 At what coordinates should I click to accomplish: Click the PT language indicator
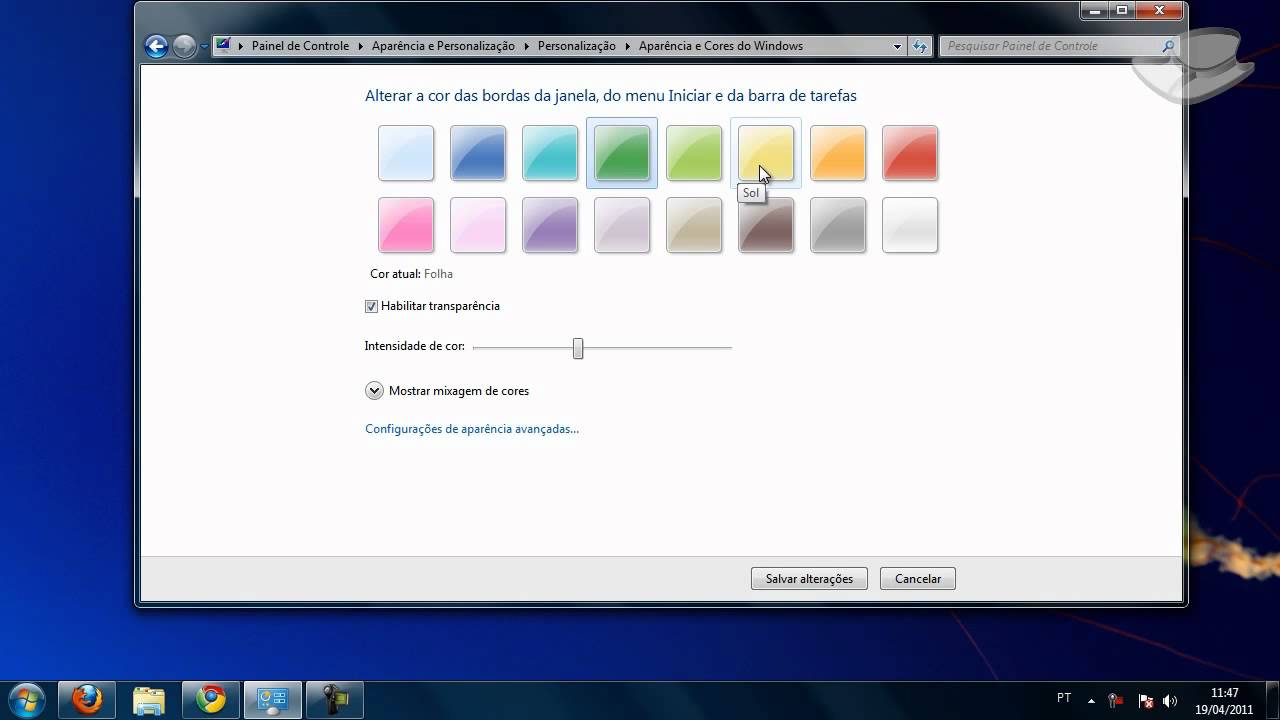coord(1064,698)
